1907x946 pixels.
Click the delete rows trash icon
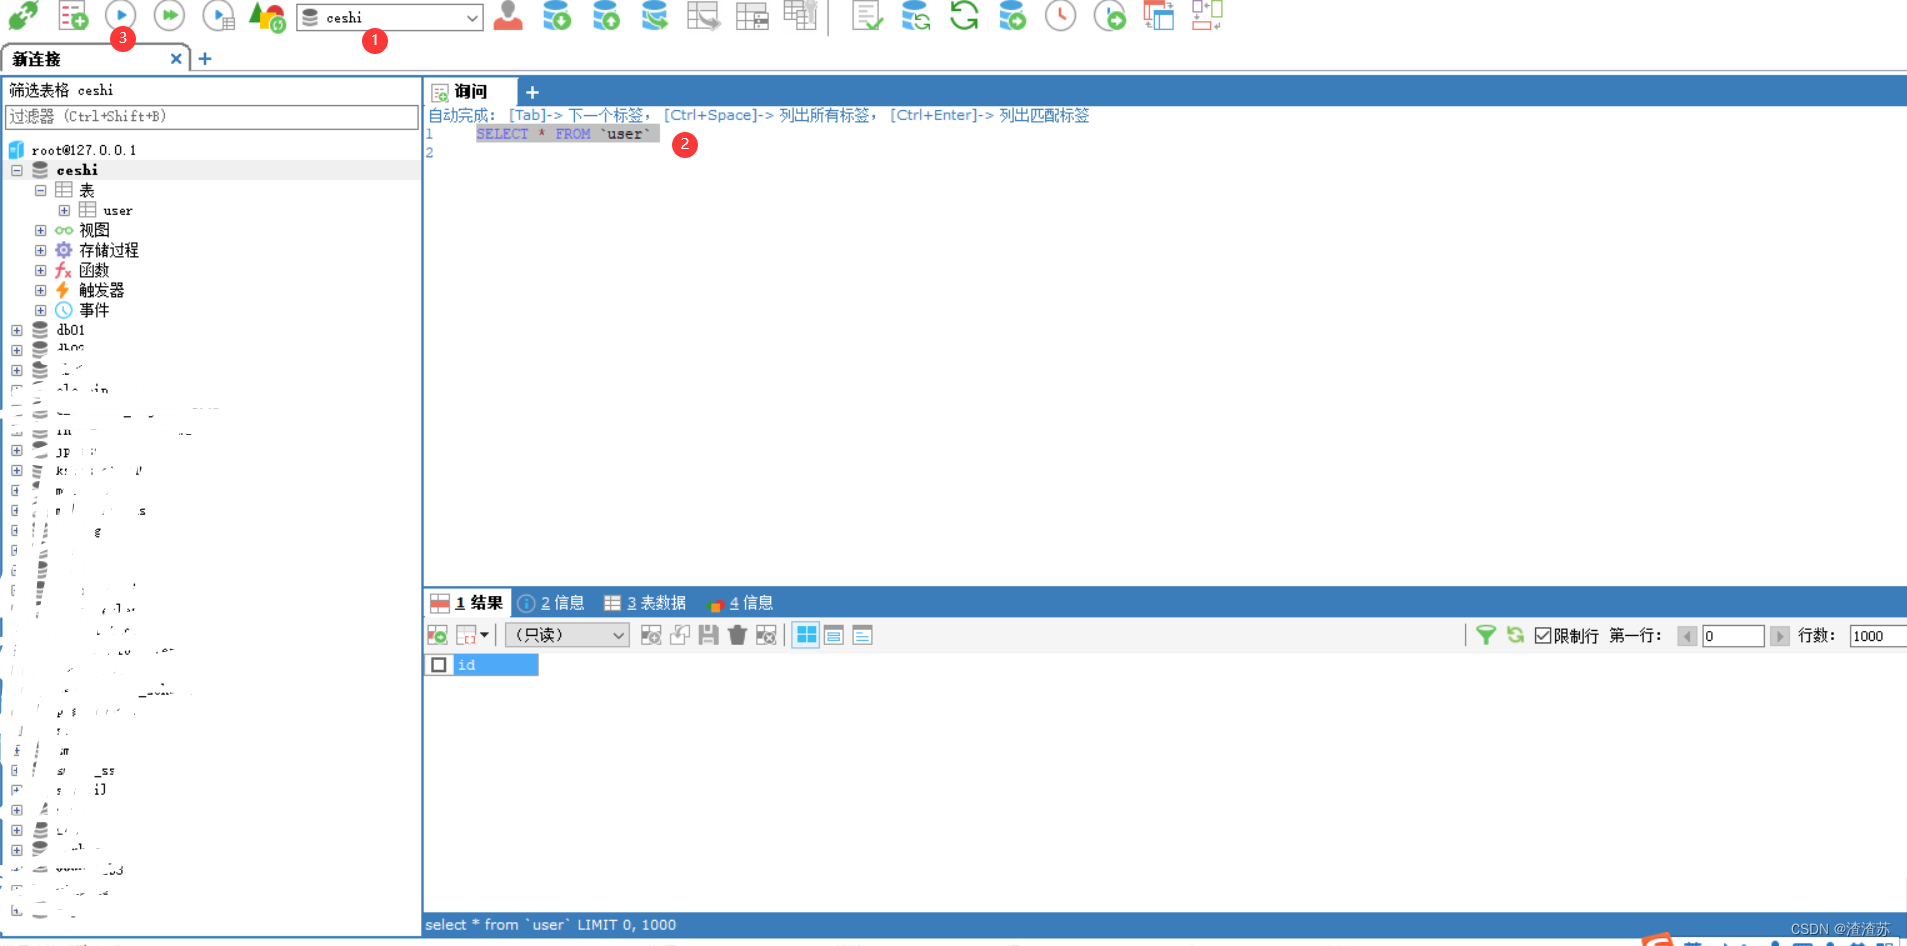tap(738, 635)
